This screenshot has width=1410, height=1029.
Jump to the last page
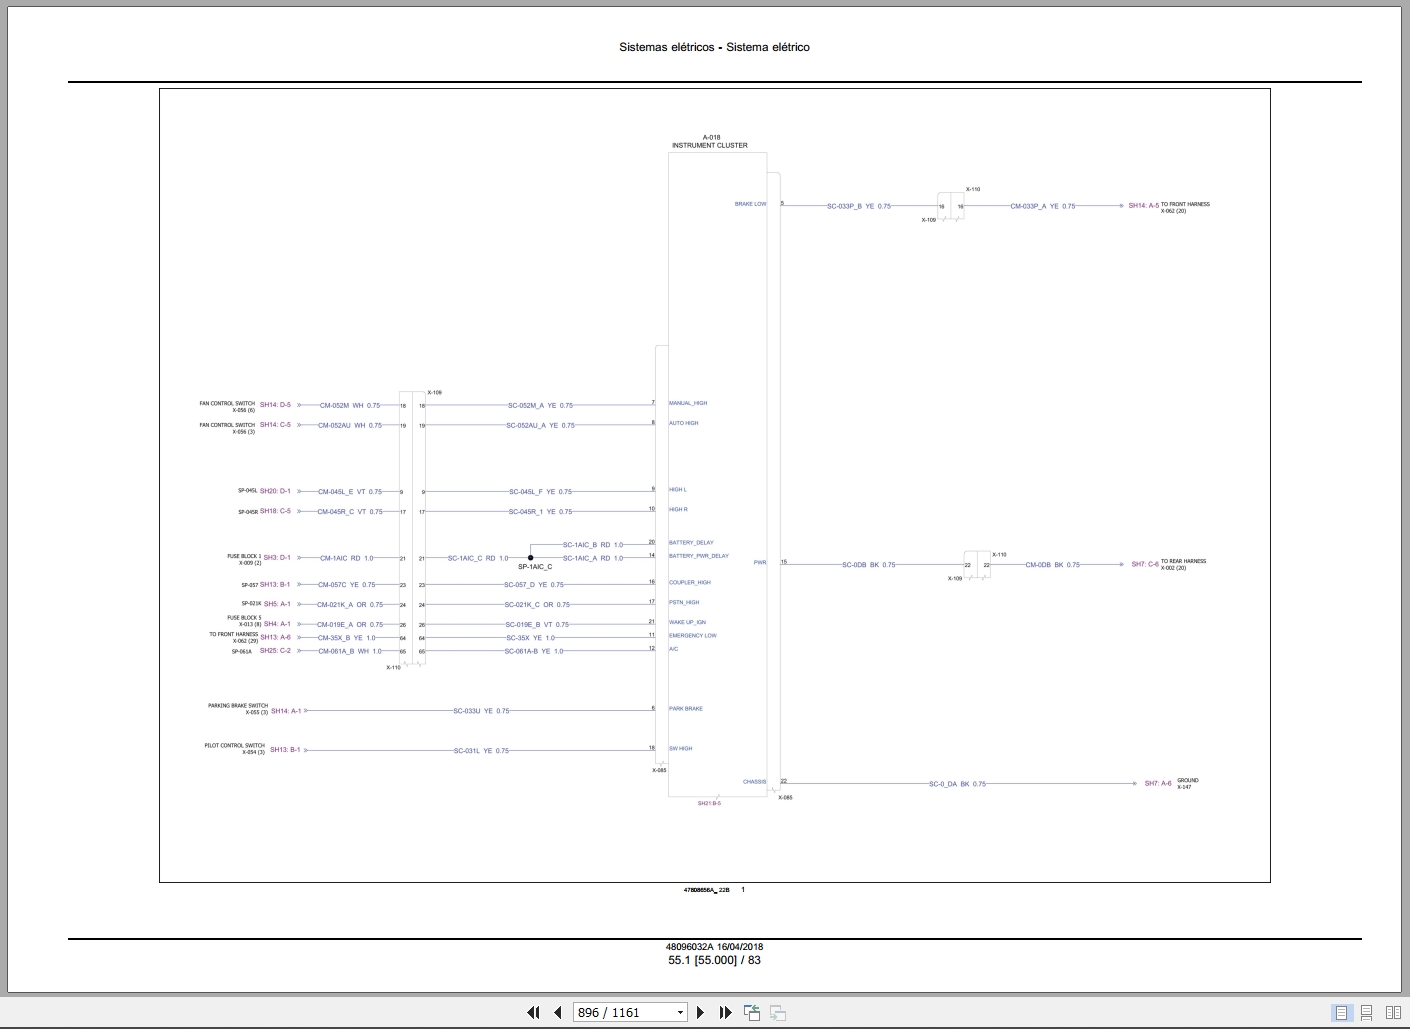point(725,1012)
